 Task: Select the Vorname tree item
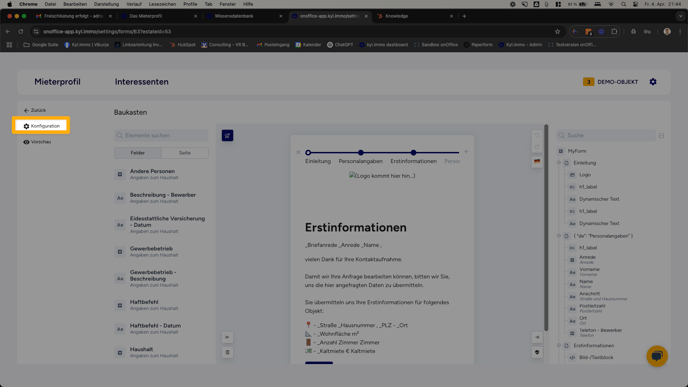[589, 272]
